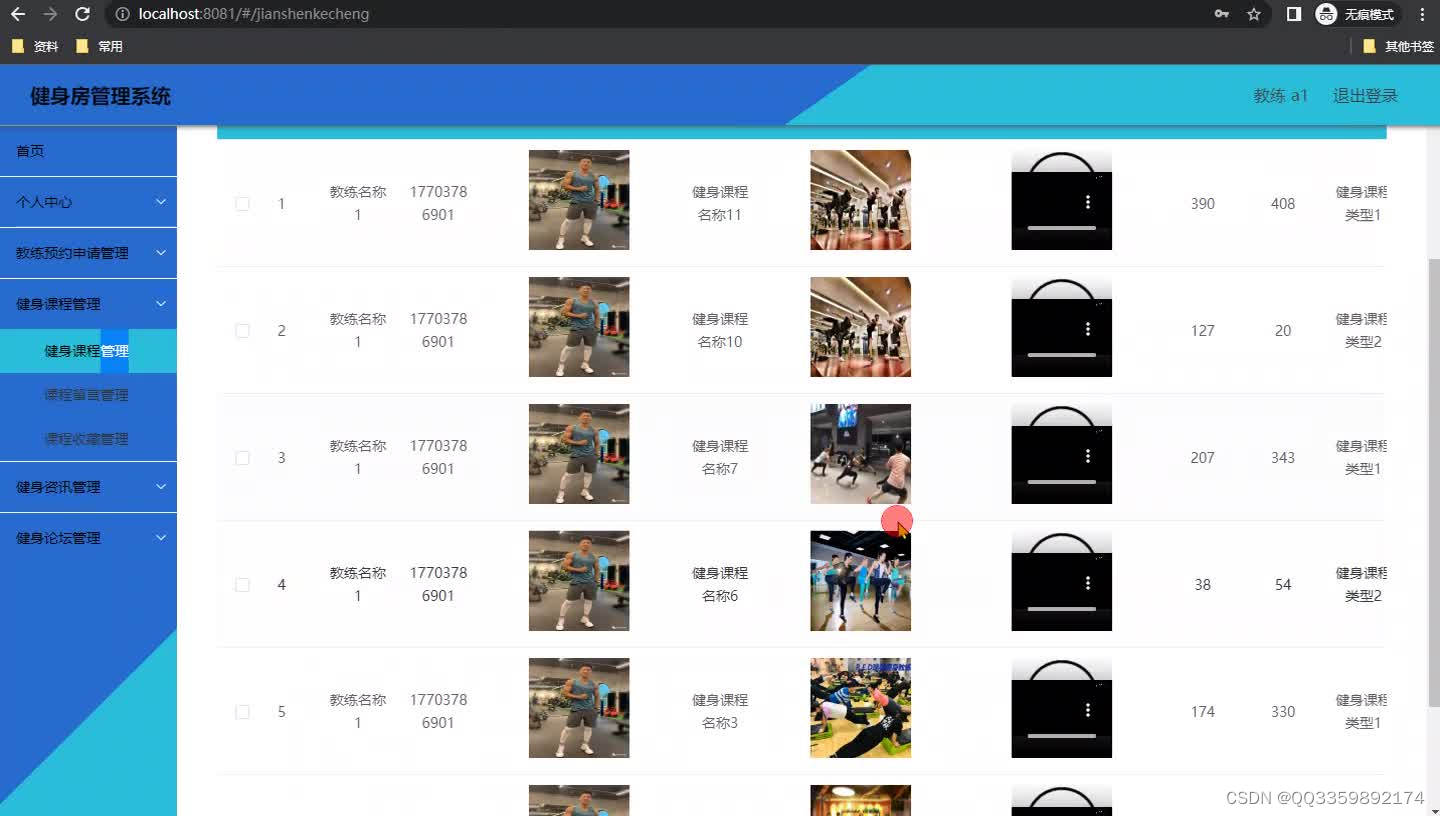Click 教练名称1 in row 3

point(358,457)
